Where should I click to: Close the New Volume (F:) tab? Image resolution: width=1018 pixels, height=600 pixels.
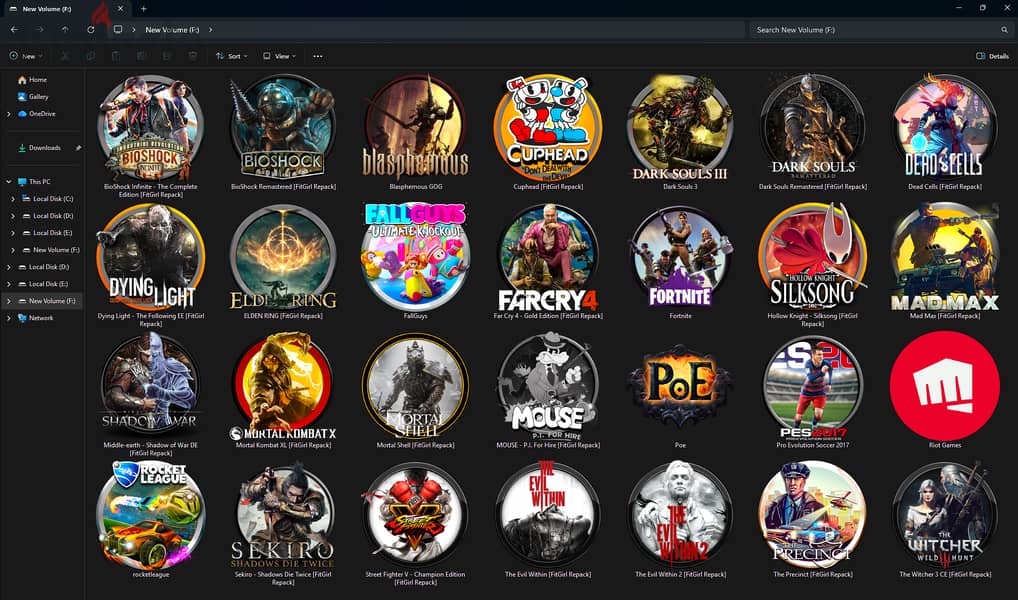[x=120, y=9]
